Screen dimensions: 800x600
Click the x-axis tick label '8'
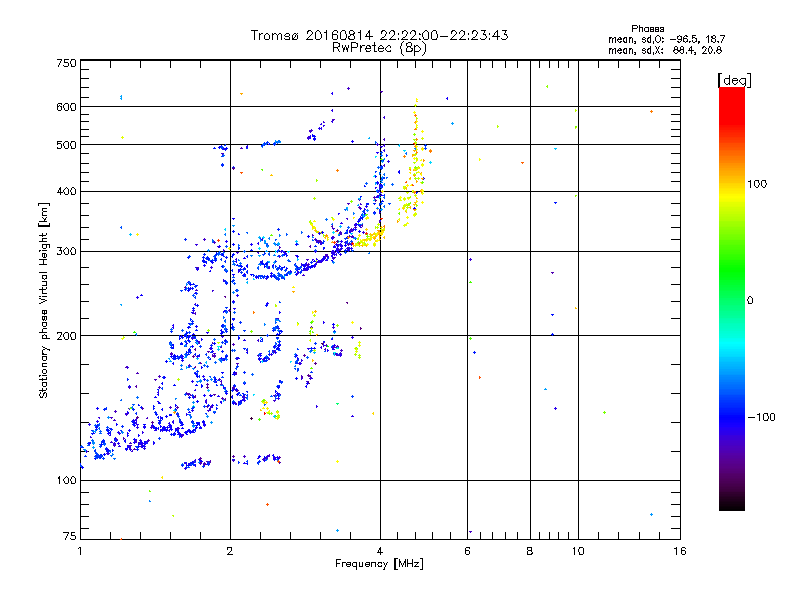pos(530,551)
